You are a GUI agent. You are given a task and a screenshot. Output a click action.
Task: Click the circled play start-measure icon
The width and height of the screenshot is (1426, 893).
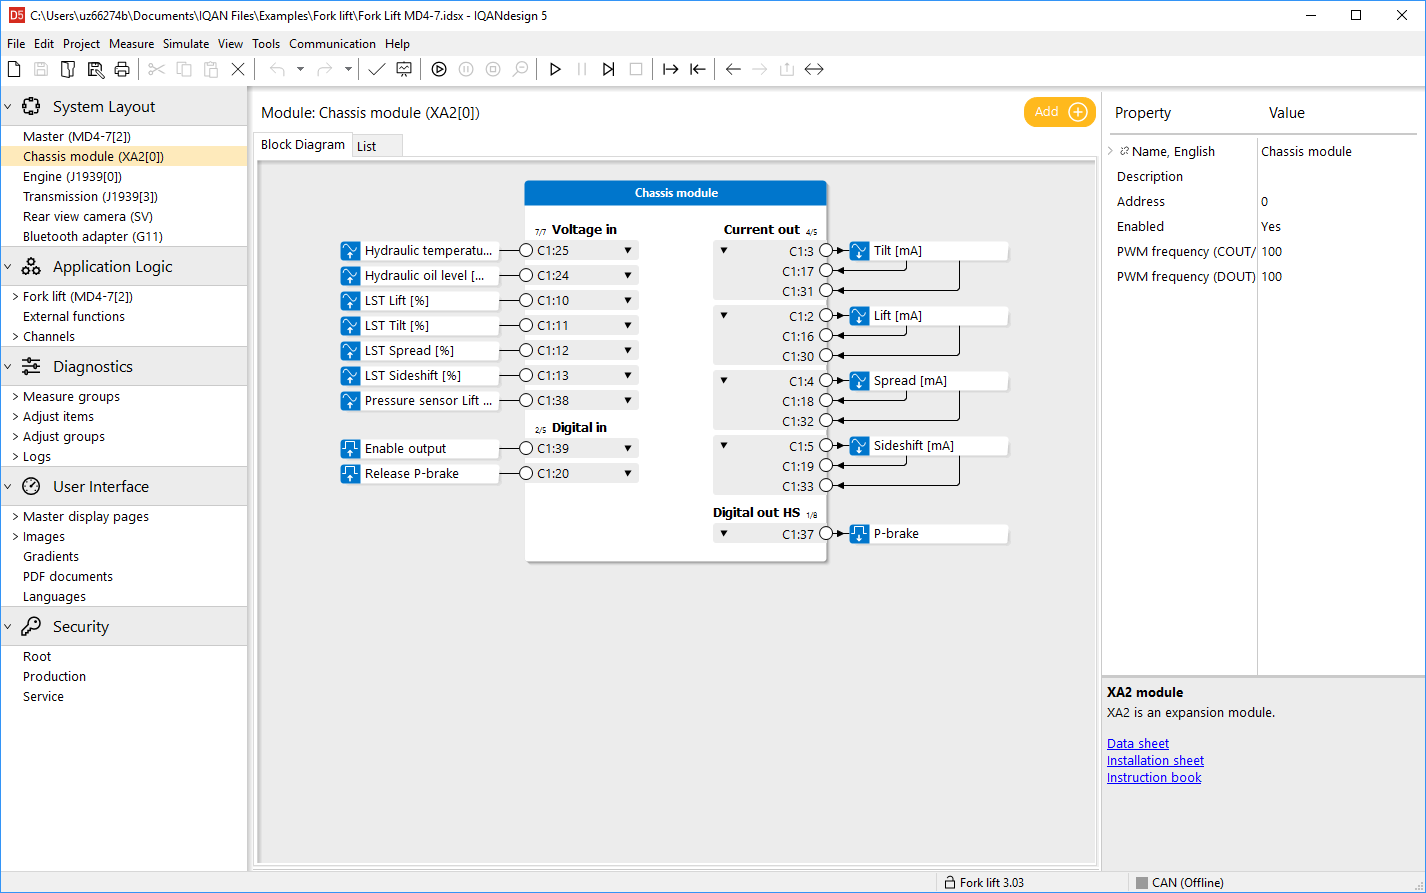[x=439, y=69]
